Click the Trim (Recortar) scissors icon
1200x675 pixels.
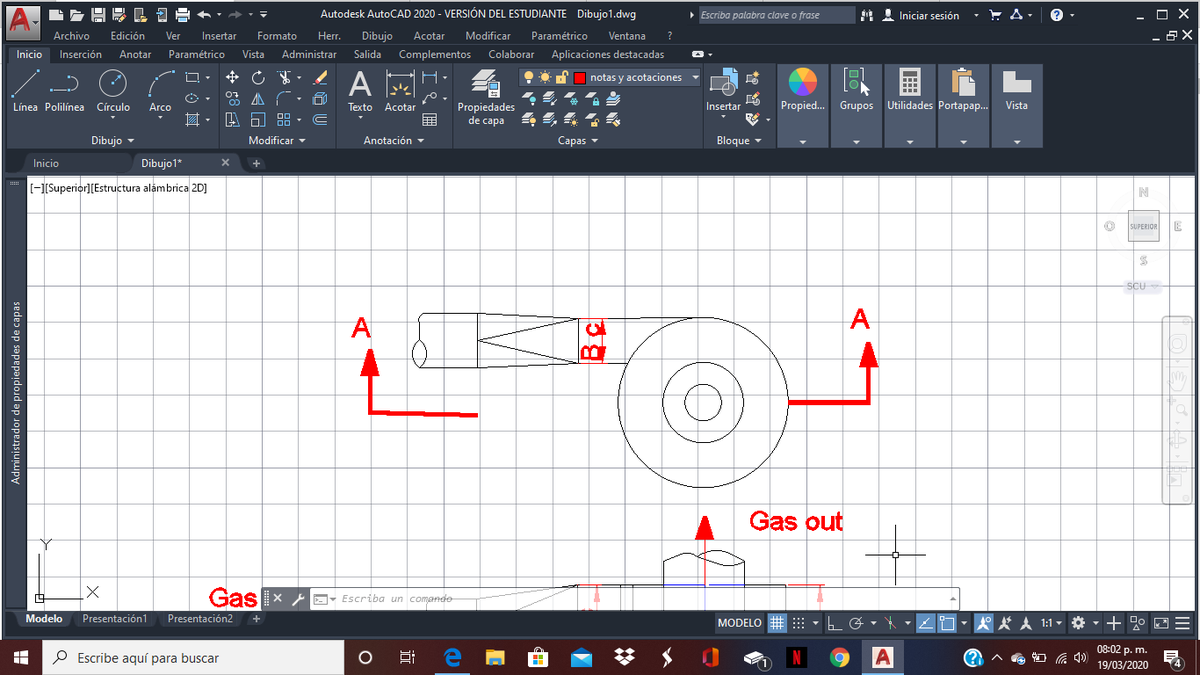[284, 77]
